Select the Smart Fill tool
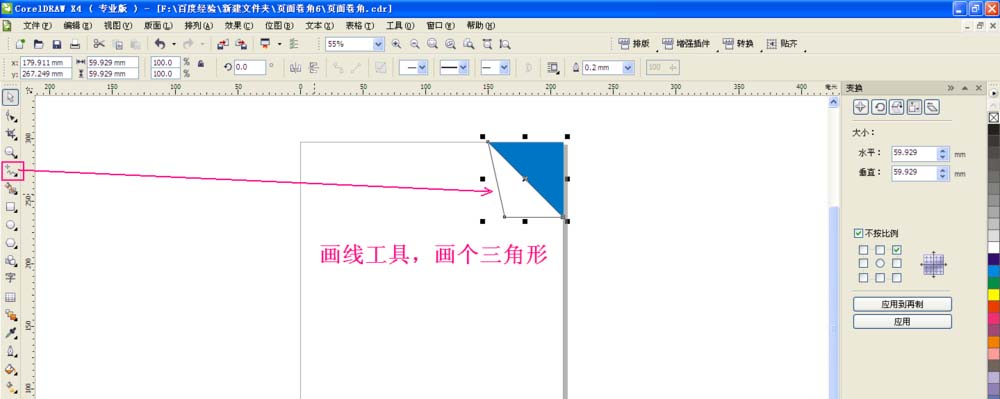The image size is (1000, 399). 11,189
